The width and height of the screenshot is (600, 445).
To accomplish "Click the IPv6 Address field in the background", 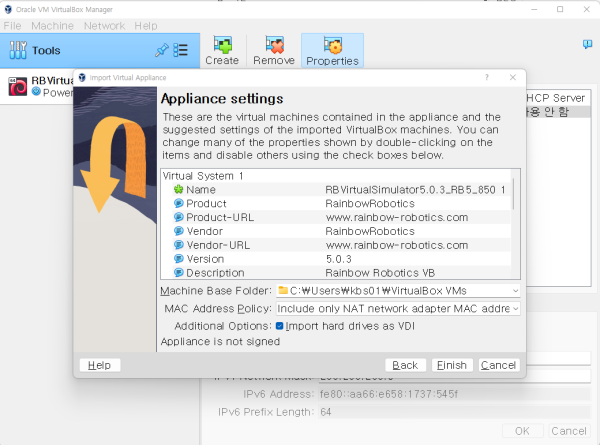I will [454, 394].
